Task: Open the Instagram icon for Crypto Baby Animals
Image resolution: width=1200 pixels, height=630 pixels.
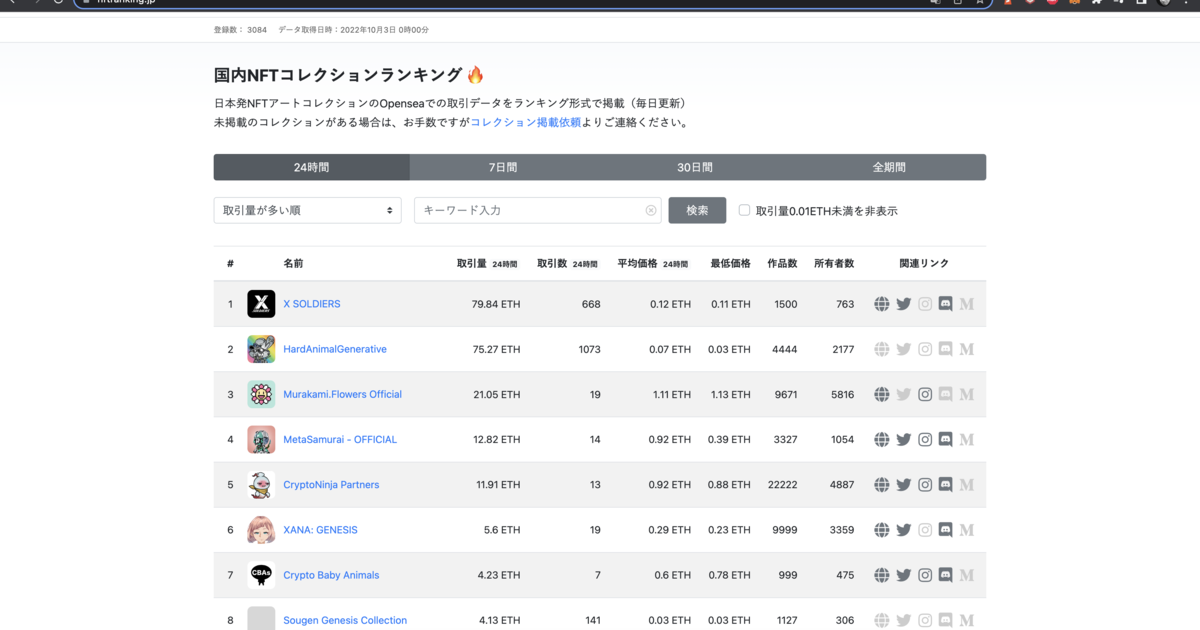Action: tap(925, 575)
